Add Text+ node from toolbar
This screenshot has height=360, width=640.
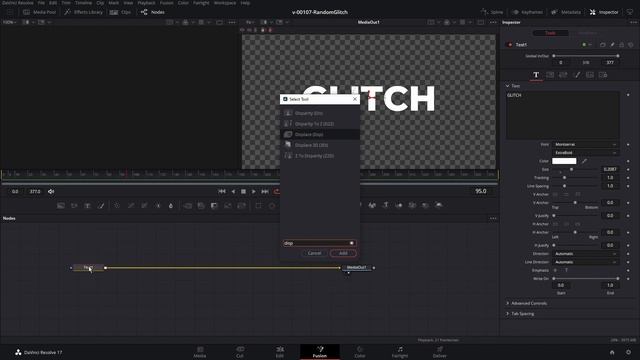pyautogui.click(x=87, y=206)
